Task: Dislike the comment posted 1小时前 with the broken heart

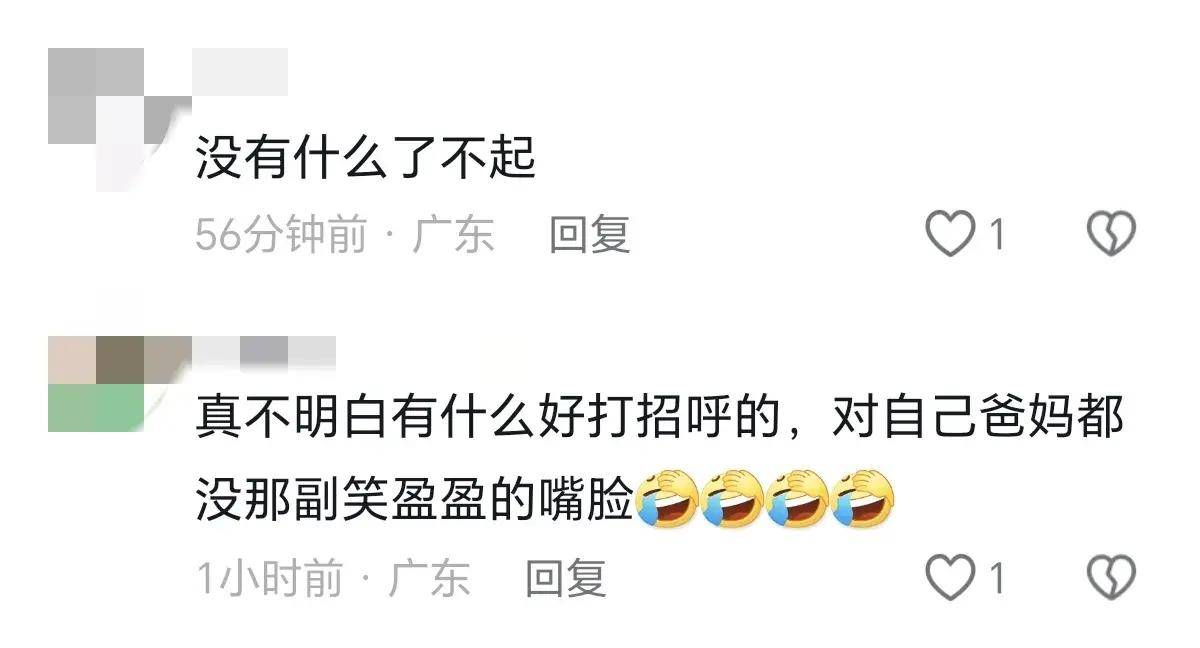Action: pyautogui.click(x=1111, y=578)
